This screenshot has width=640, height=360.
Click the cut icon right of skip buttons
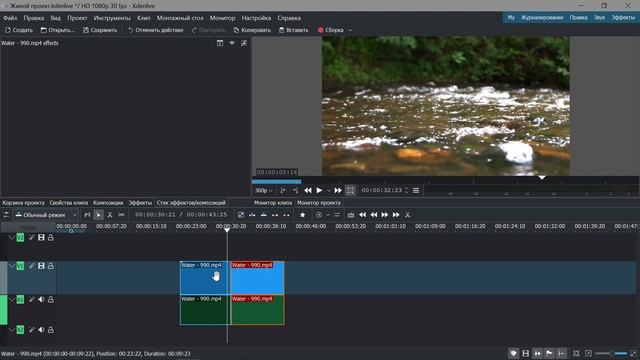point(407,215)
